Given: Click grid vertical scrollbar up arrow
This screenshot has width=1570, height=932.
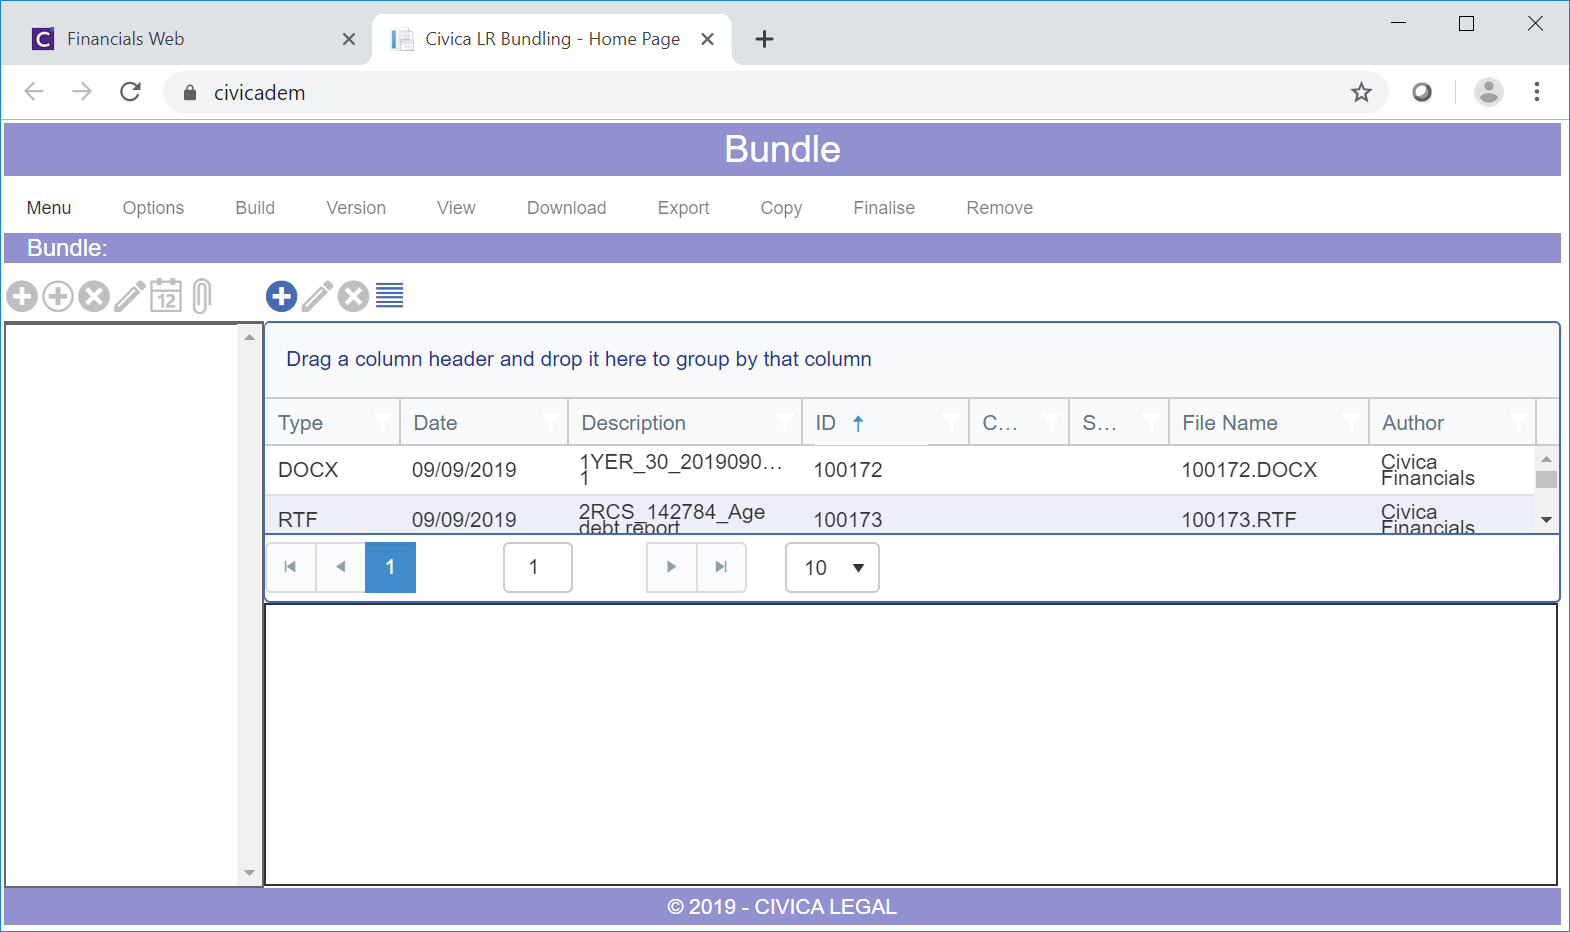Looking at the screenshot, I should click(1547, 458).
